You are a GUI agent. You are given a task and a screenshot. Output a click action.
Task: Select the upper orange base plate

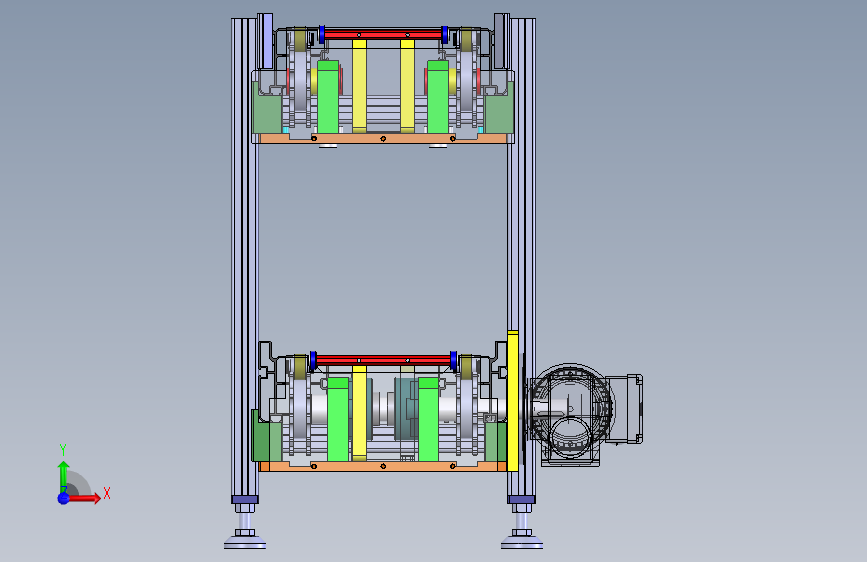[383, 138]
